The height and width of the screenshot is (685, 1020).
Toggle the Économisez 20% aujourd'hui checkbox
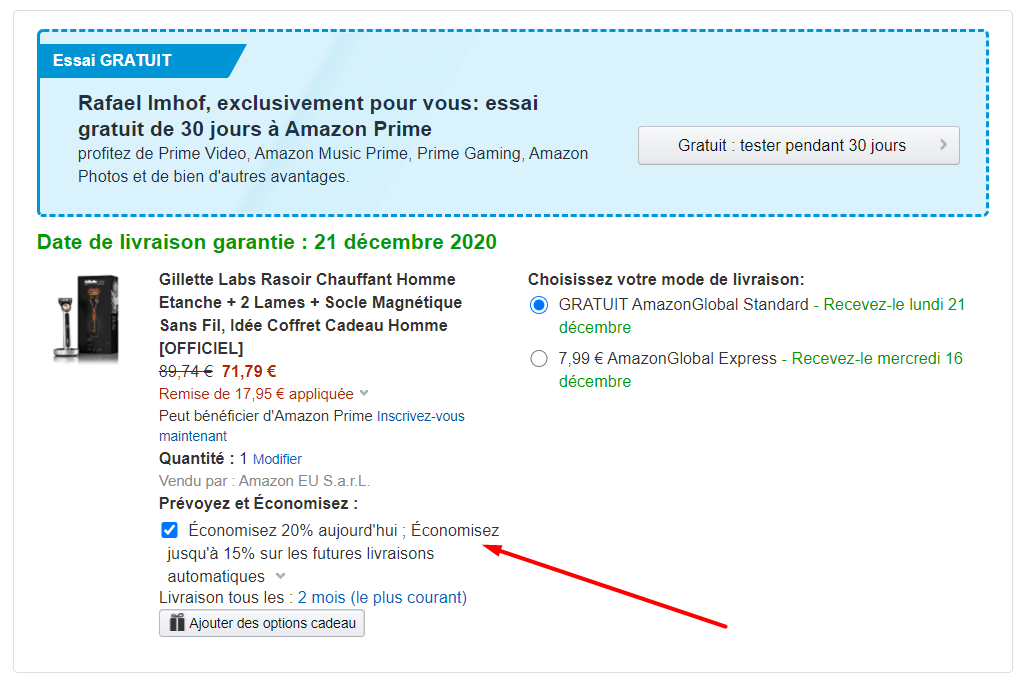pos(170,530)
